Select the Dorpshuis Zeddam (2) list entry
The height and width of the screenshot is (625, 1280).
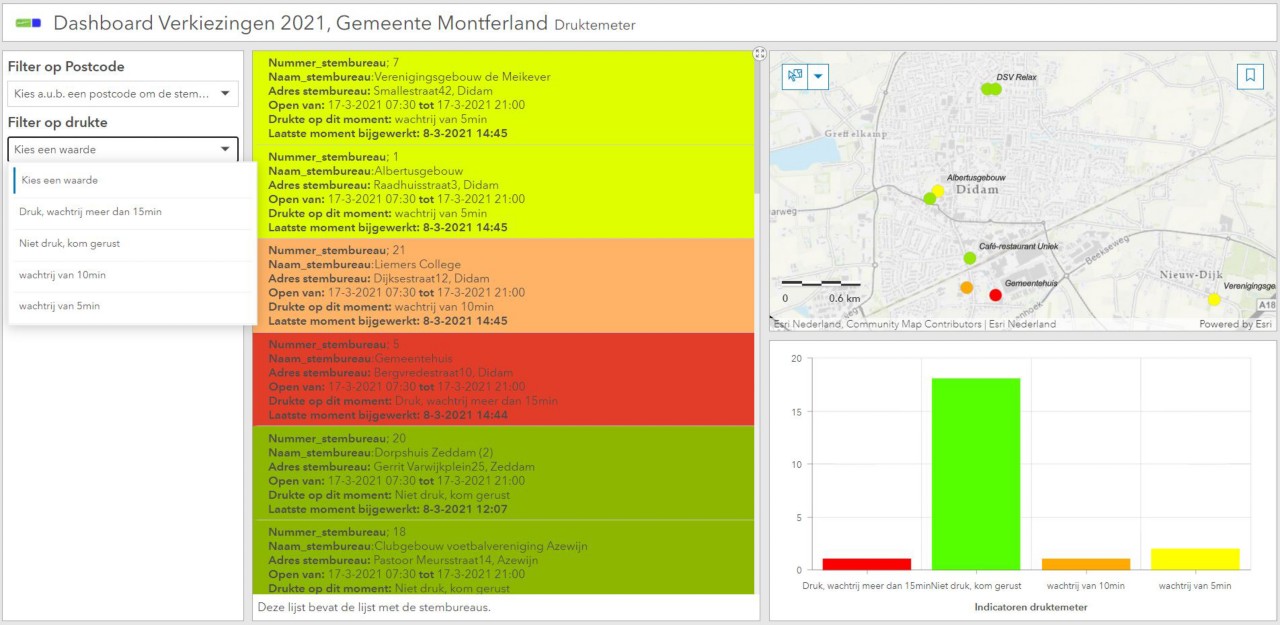click(x=504, y=473)
